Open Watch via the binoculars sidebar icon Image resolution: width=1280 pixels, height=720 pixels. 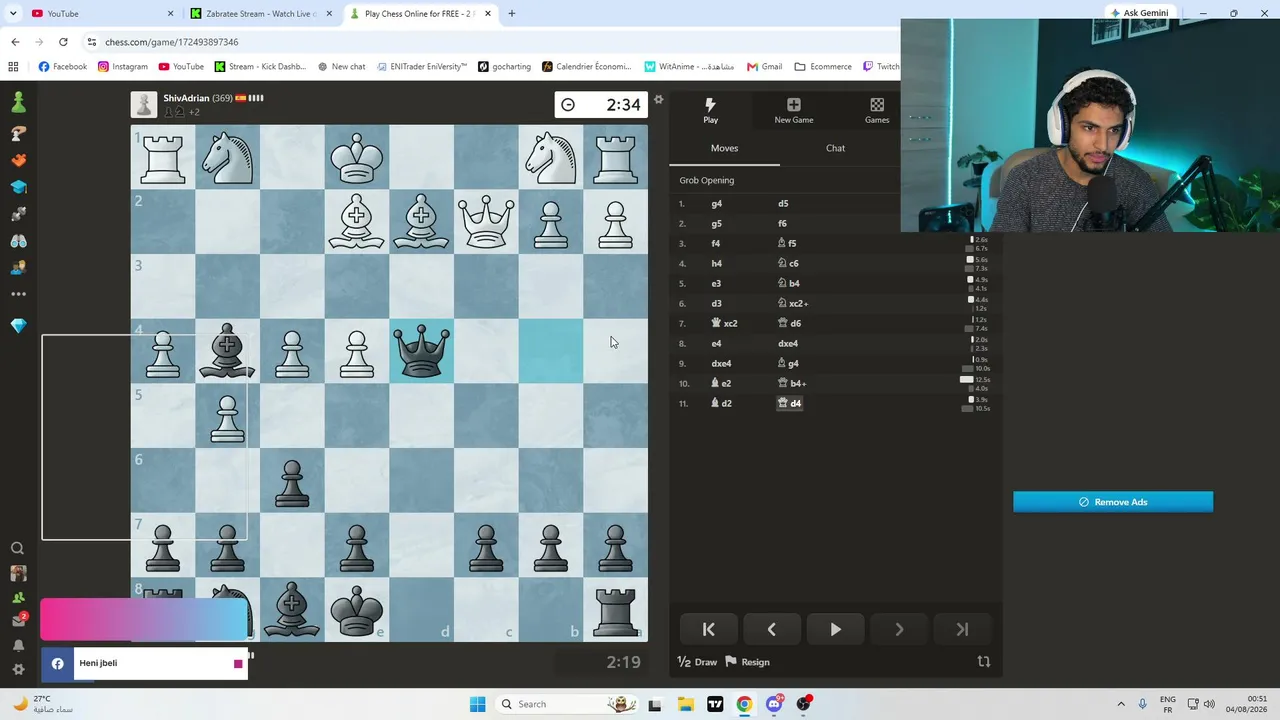click(18, 241)
